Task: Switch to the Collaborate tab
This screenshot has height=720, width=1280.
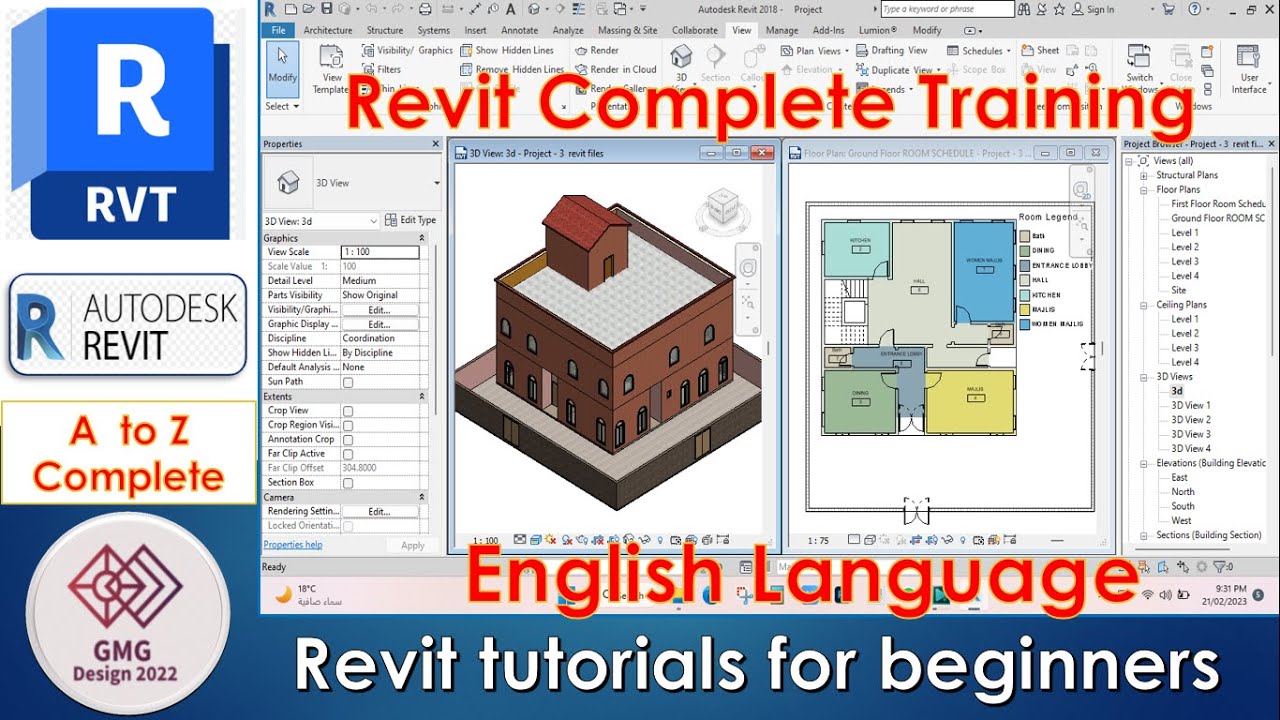Action: (x=695, y=30)
